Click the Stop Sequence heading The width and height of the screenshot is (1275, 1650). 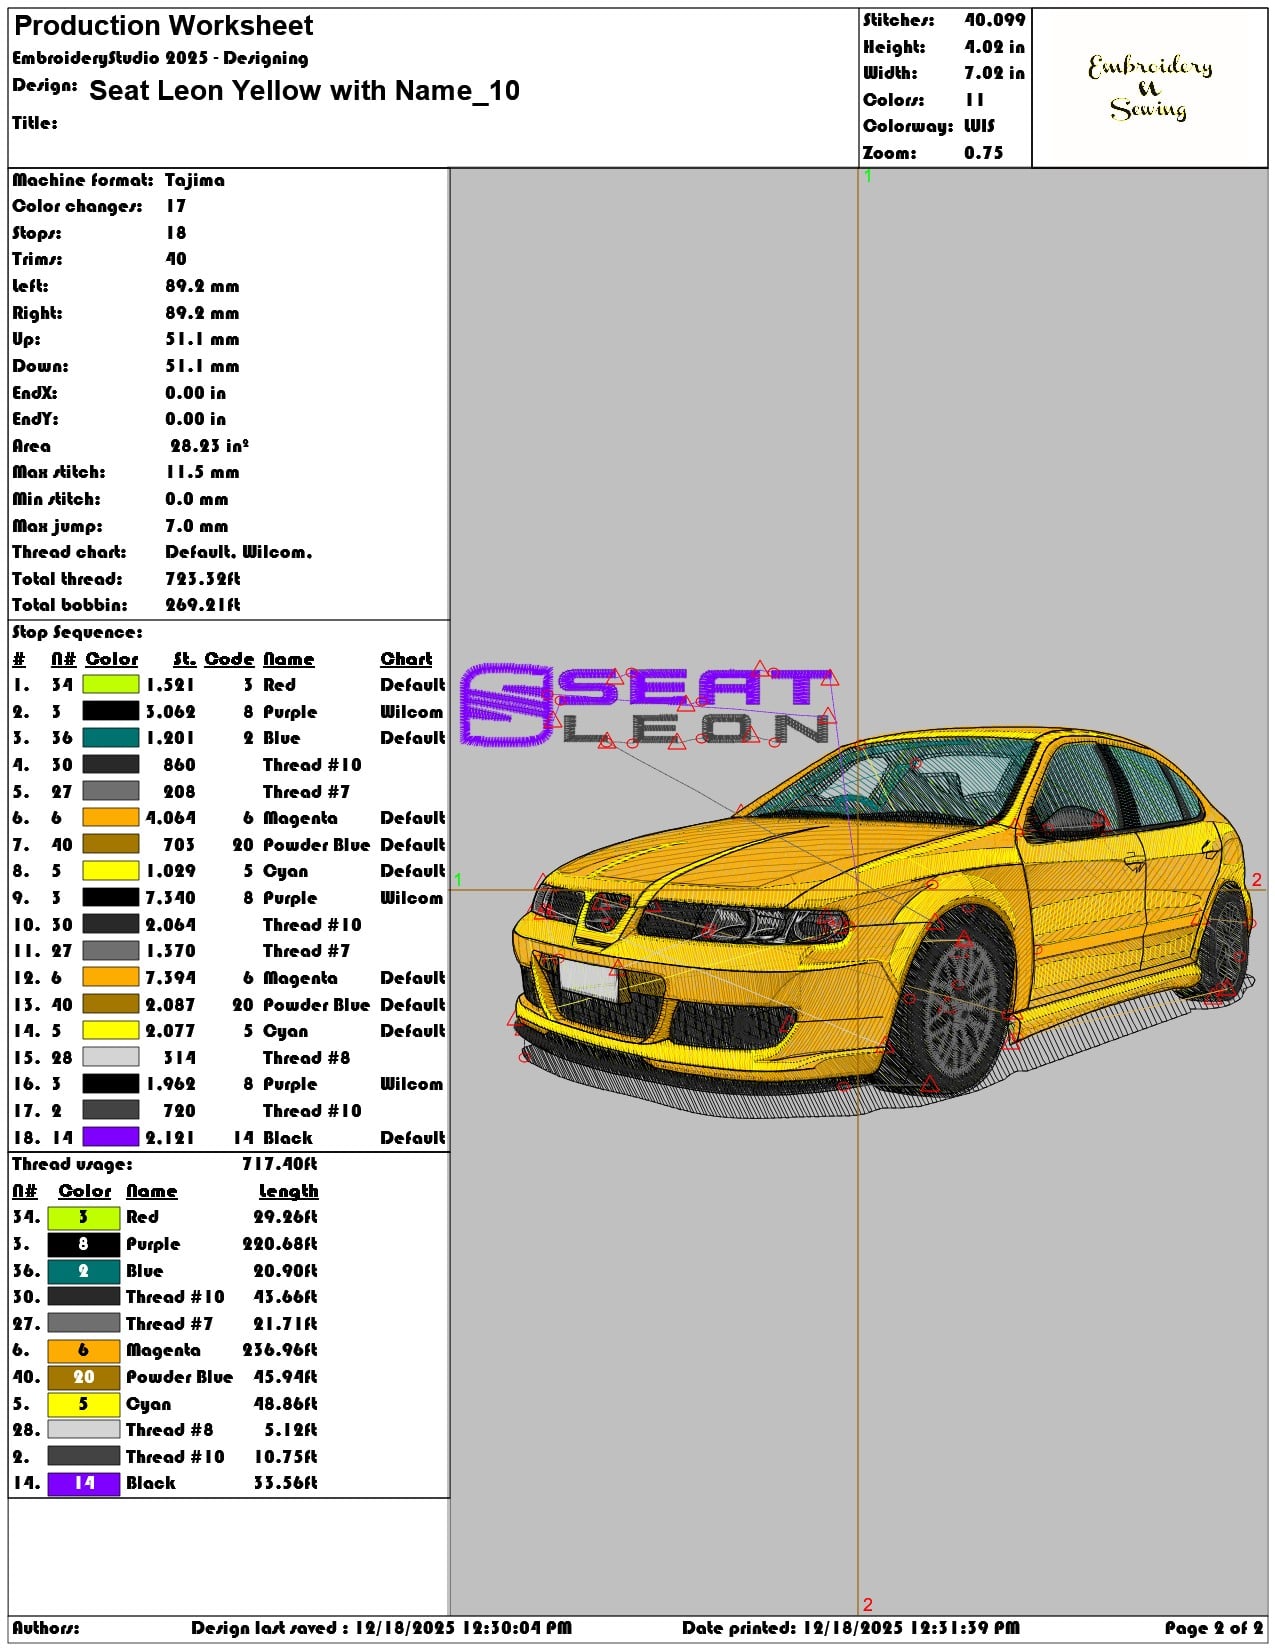pyautogui.click(x=78, y=632)
